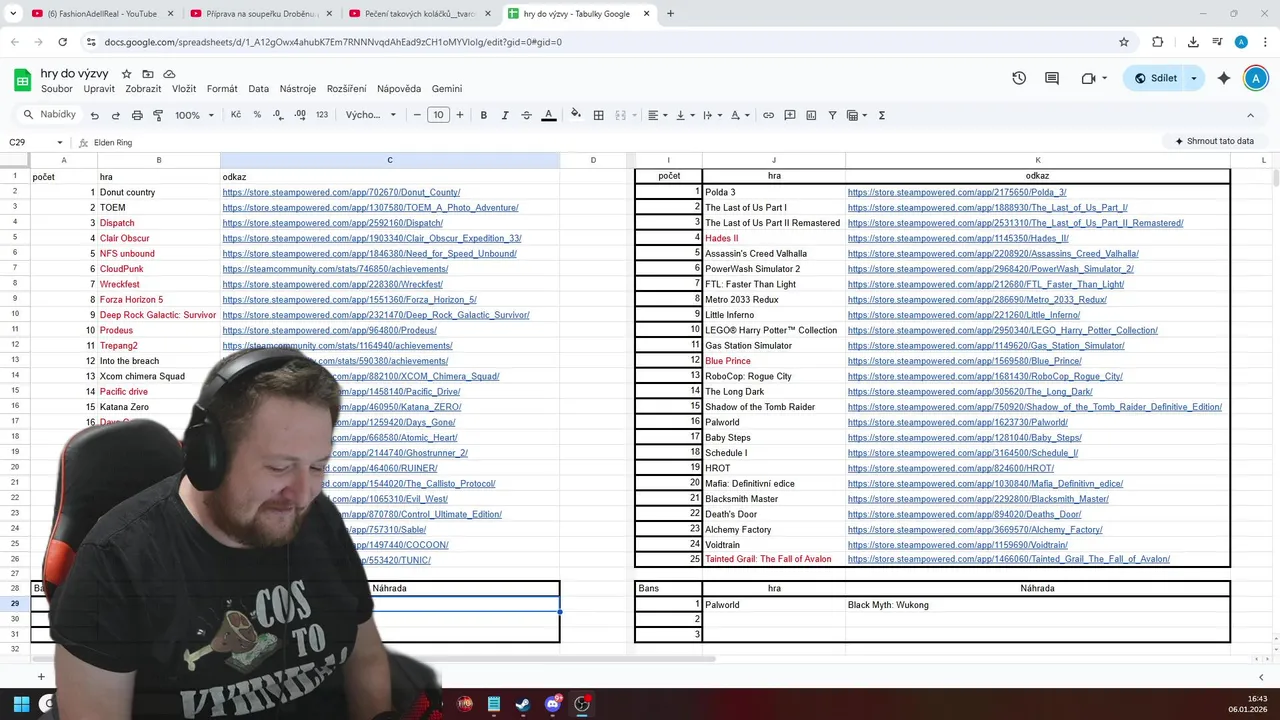Click the Insert comment icon

point(790,115)
